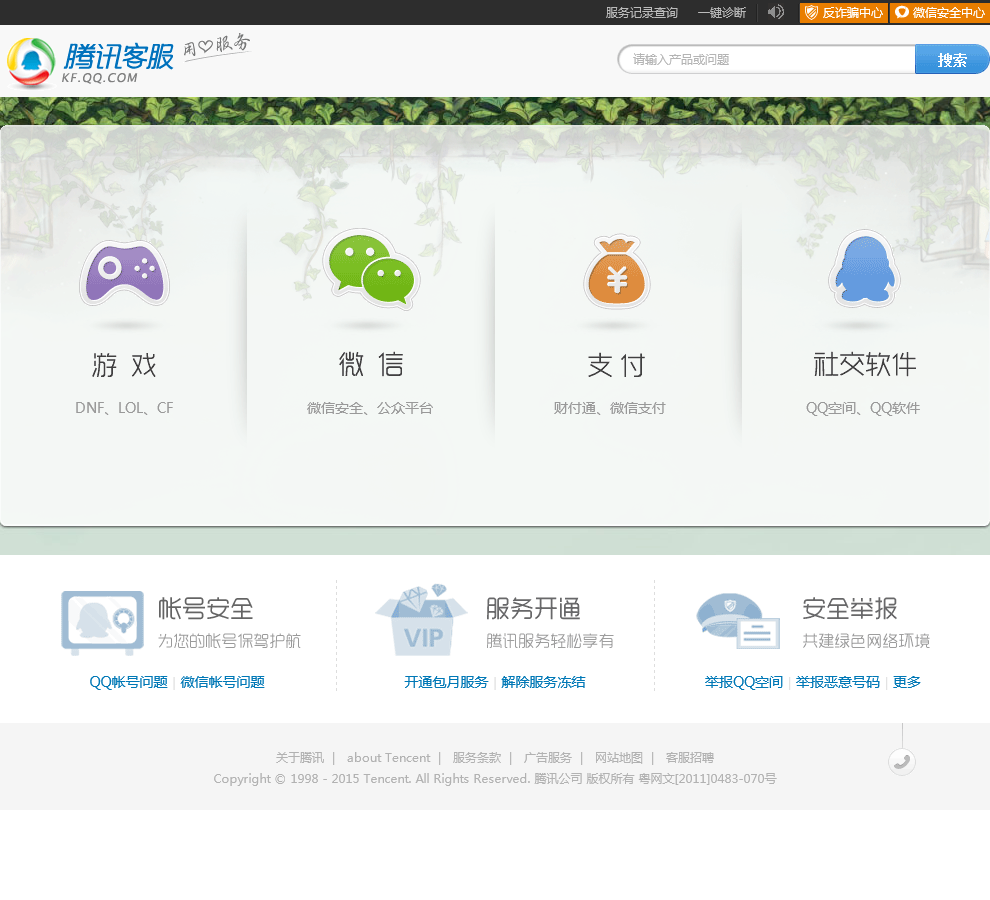The width and height of the screenshot is (990, 900).
Task: Click the orange 反诈骗中心 button
Action: tap(843, 13)
